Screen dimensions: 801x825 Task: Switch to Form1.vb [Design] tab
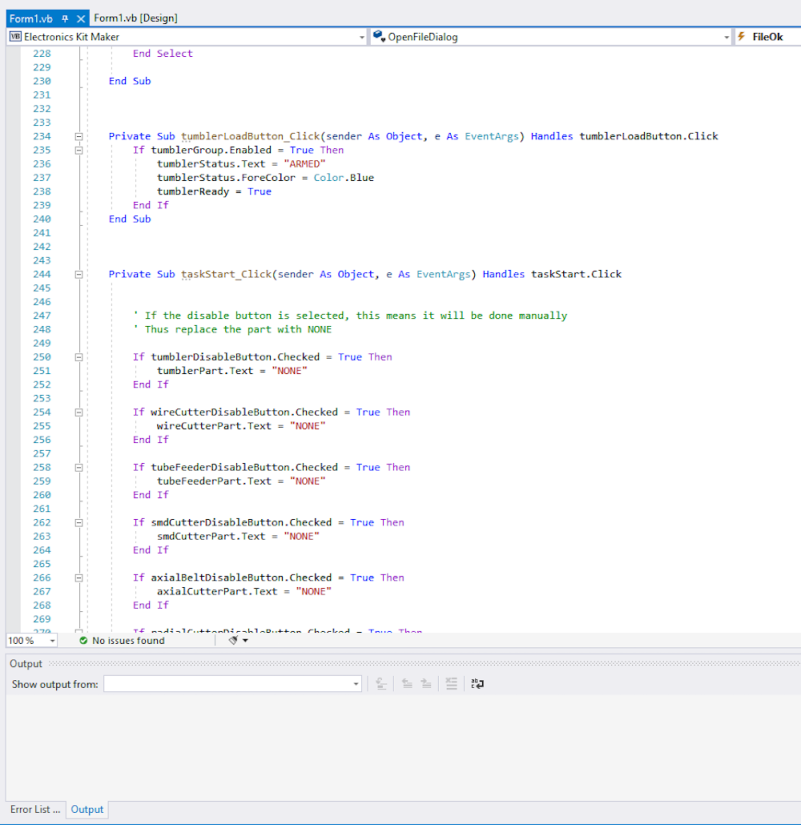click(x=135, y=18)
